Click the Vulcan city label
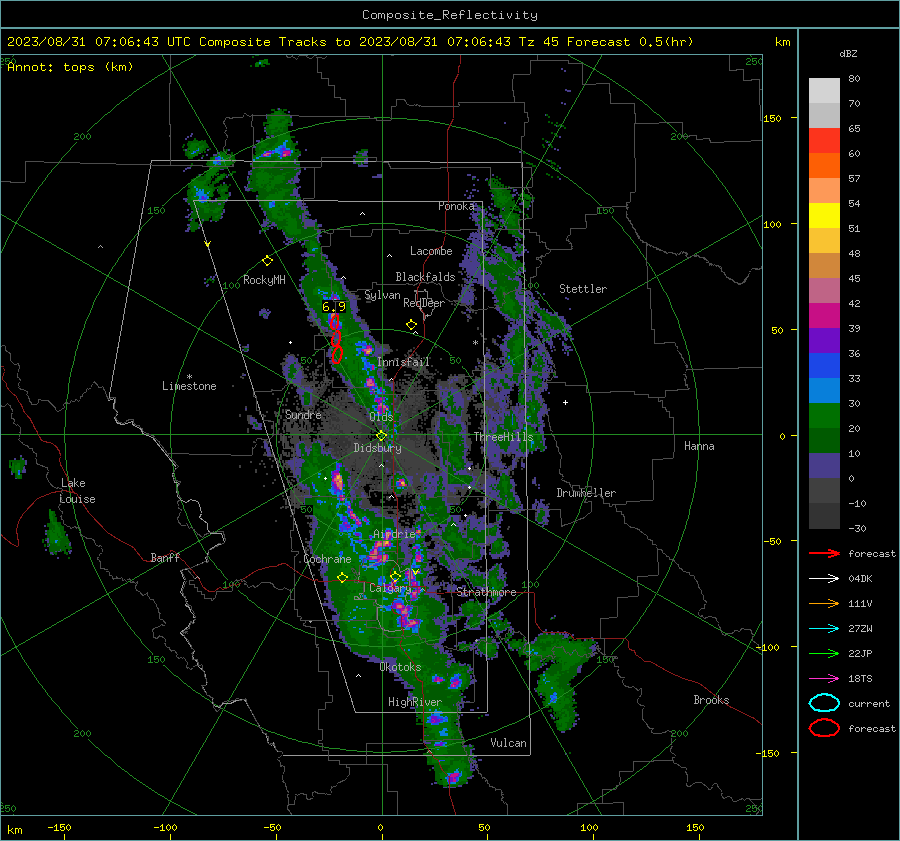Screen dimensions: 900x841 tap(508, 743)
